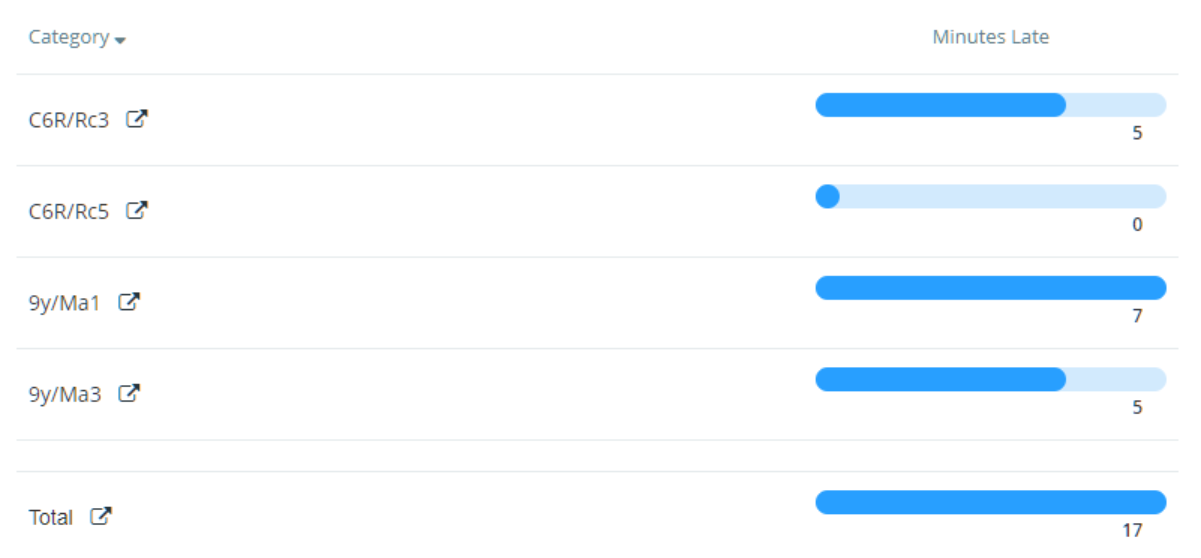Click the value 17 in Total row

point(1132,531)
